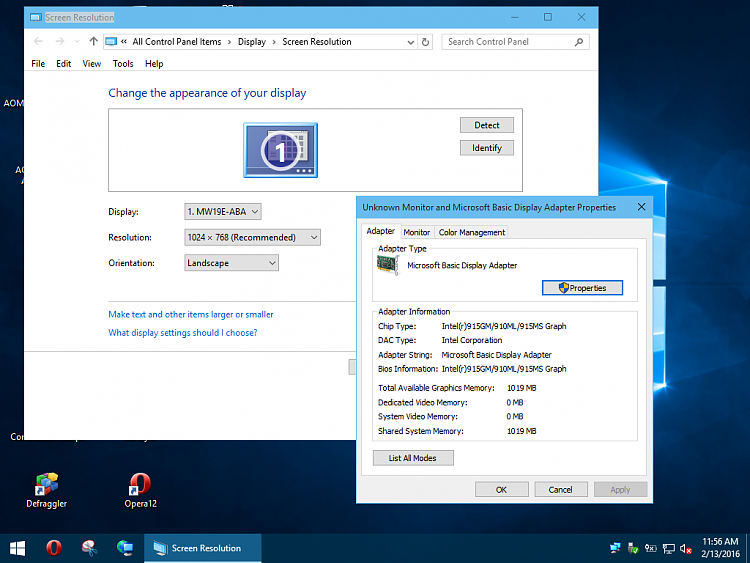Viewport: 750px width, 563px height.
Task: Switch to the Monitor tab
Action: 417,232
